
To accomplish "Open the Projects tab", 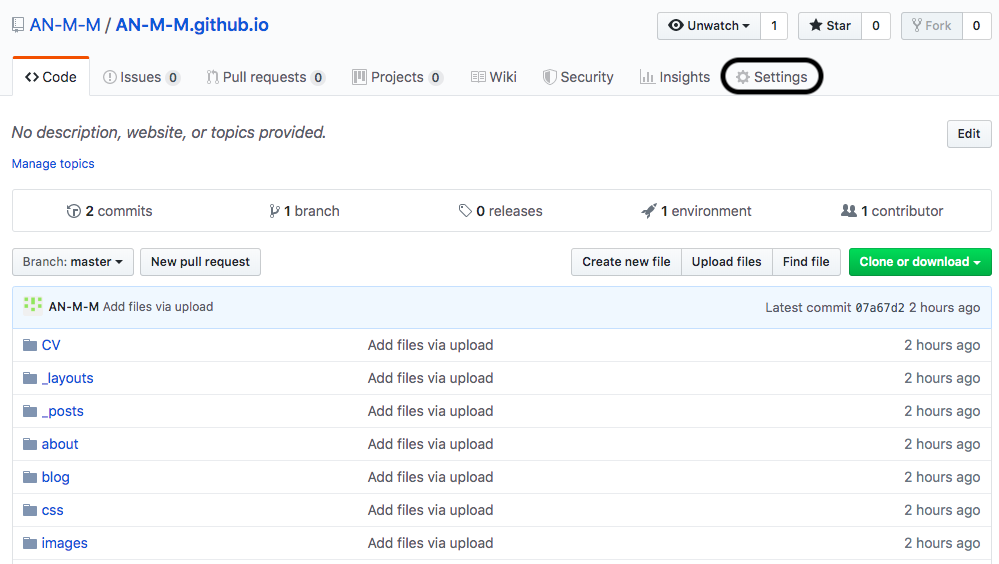I will tap(398, 77).
